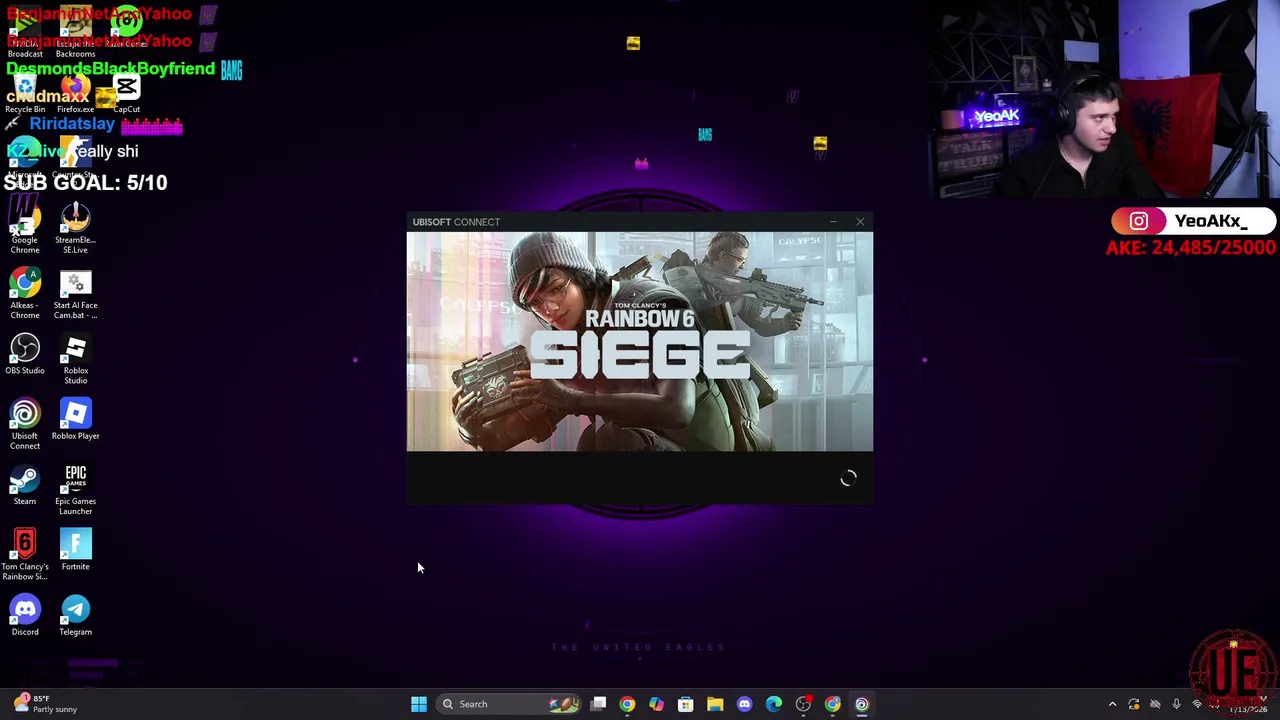Screen dimensions: 1280x720
Task: Open File Explorer from the taskbar
Action: pos(715,704)
